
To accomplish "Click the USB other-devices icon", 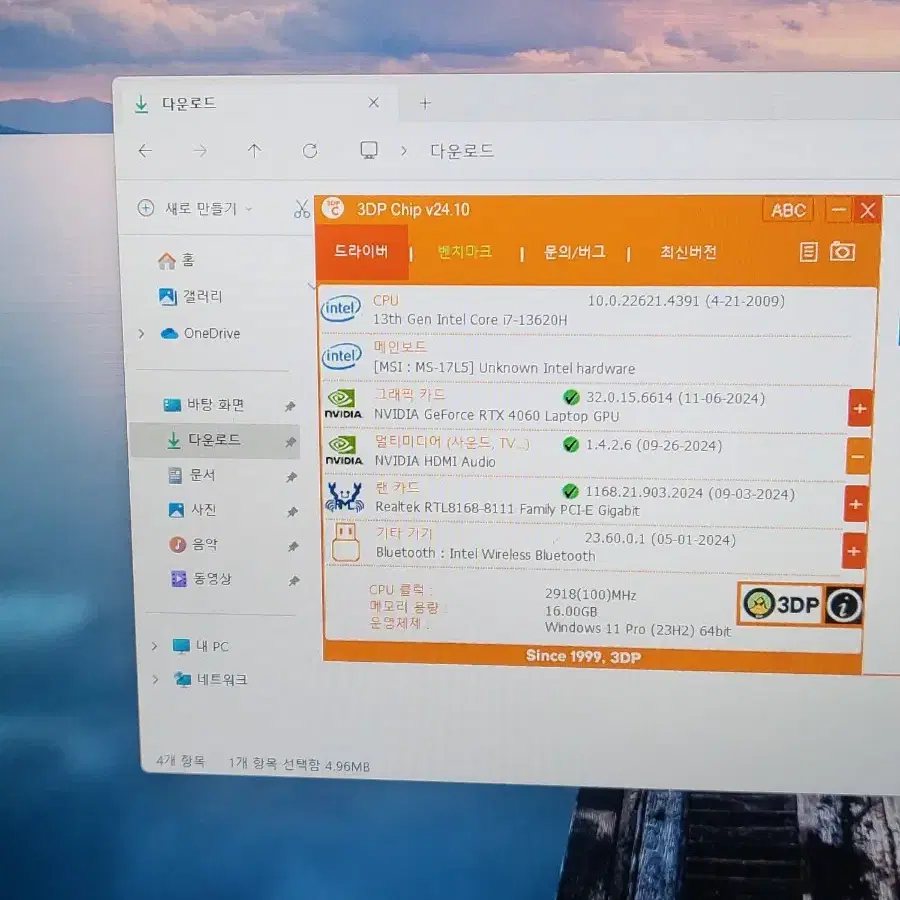I will [346, 542].
